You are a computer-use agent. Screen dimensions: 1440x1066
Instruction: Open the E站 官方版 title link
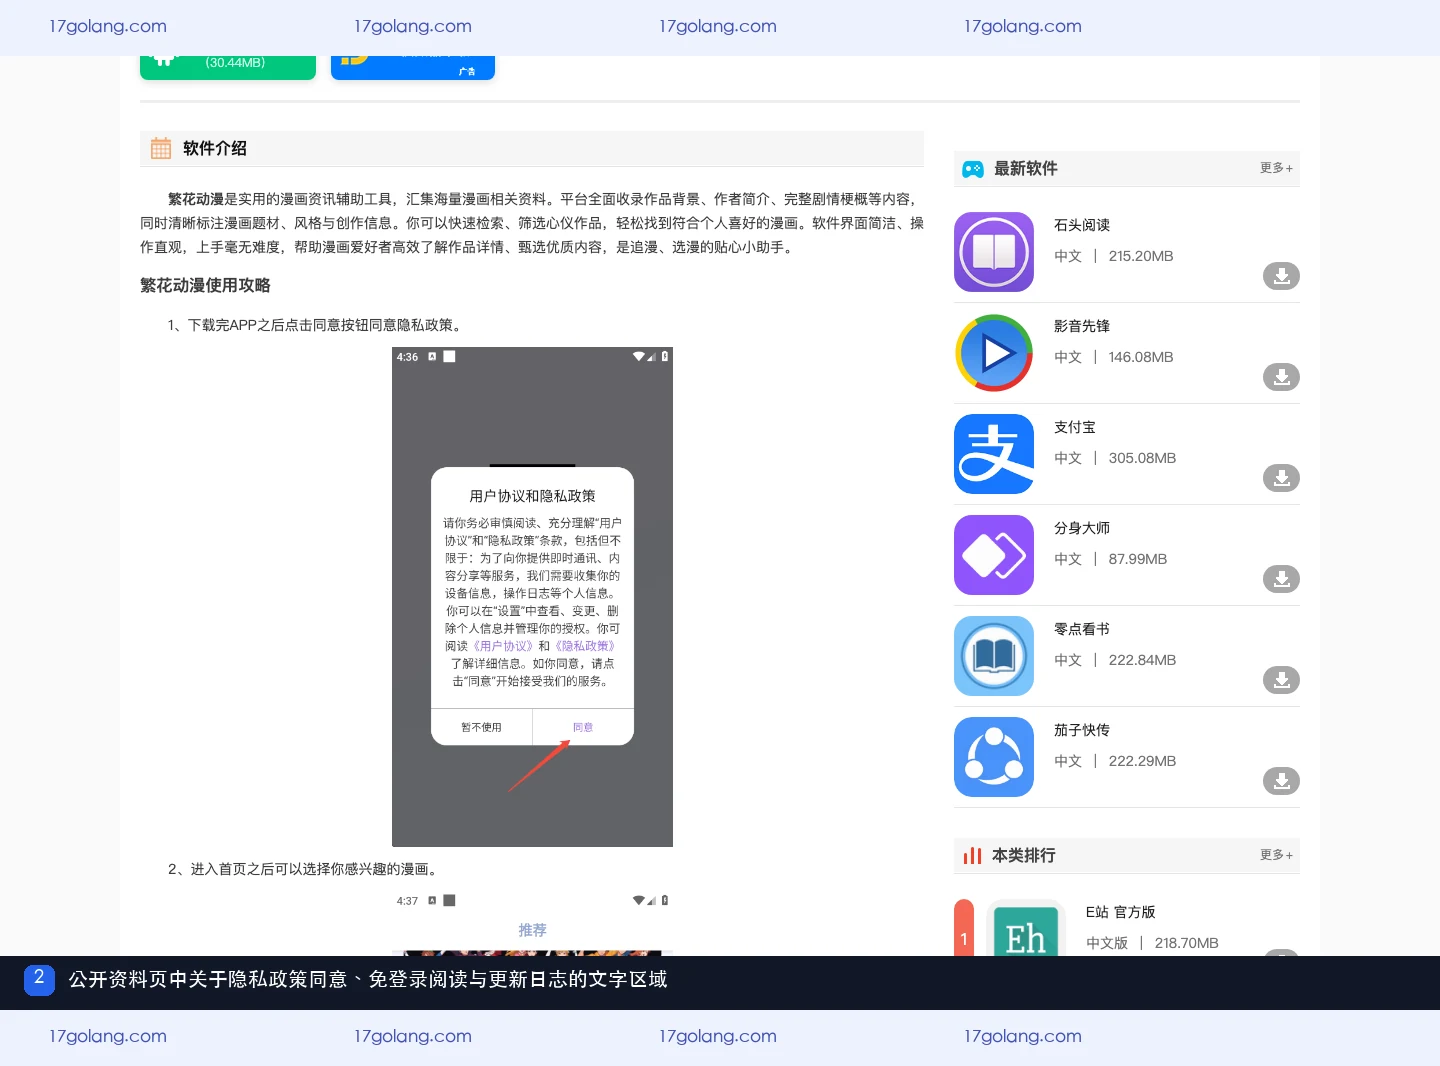1120,912
